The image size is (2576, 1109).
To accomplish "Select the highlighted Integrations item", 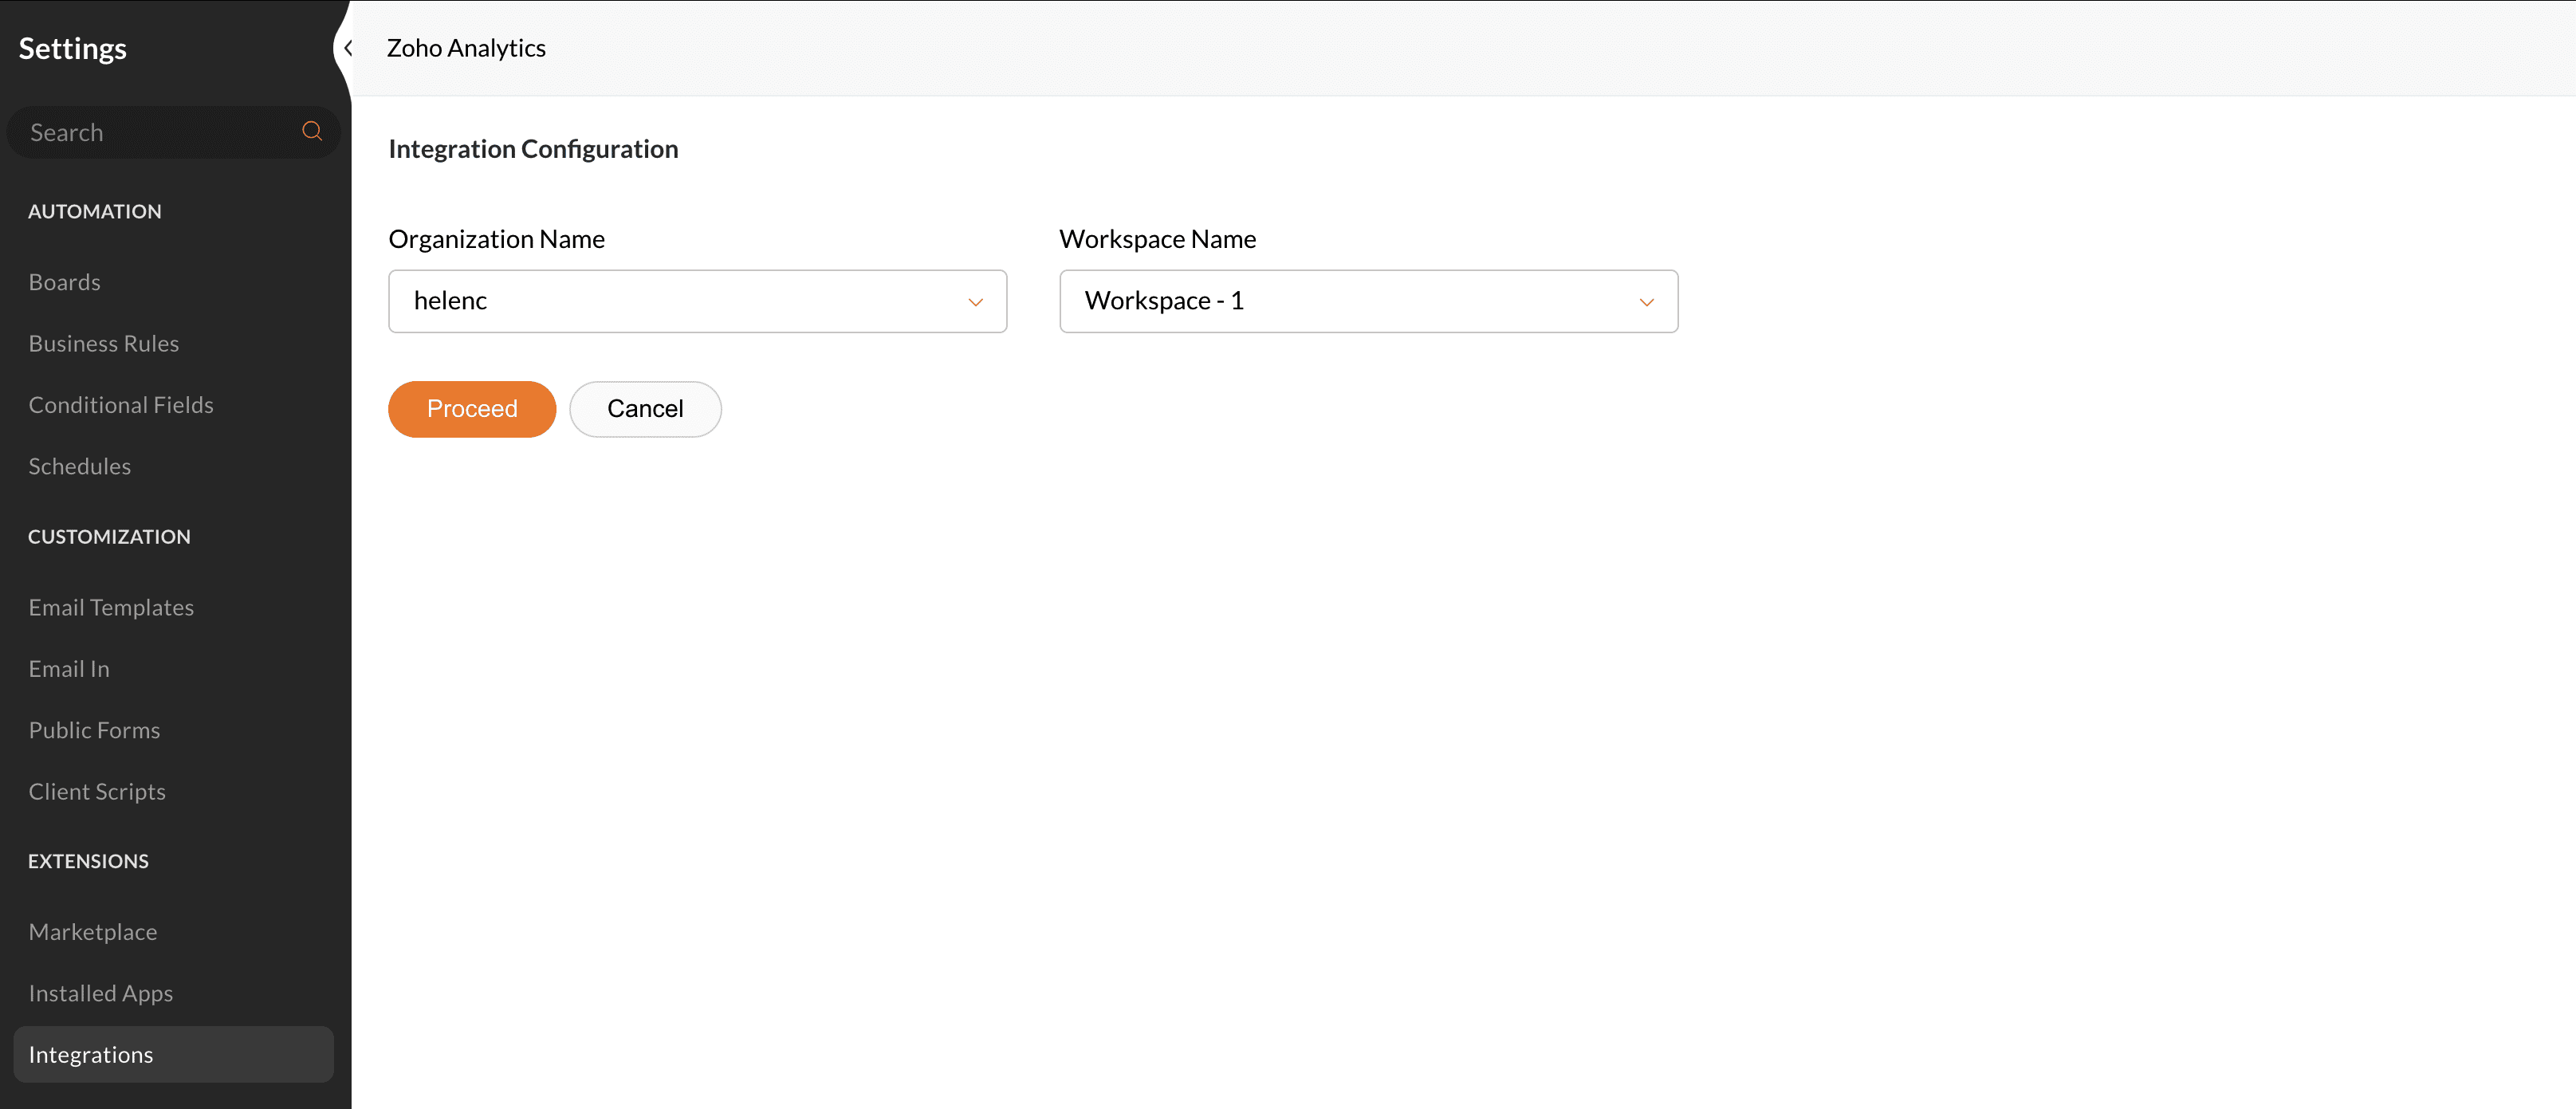I will point(90,1055).
